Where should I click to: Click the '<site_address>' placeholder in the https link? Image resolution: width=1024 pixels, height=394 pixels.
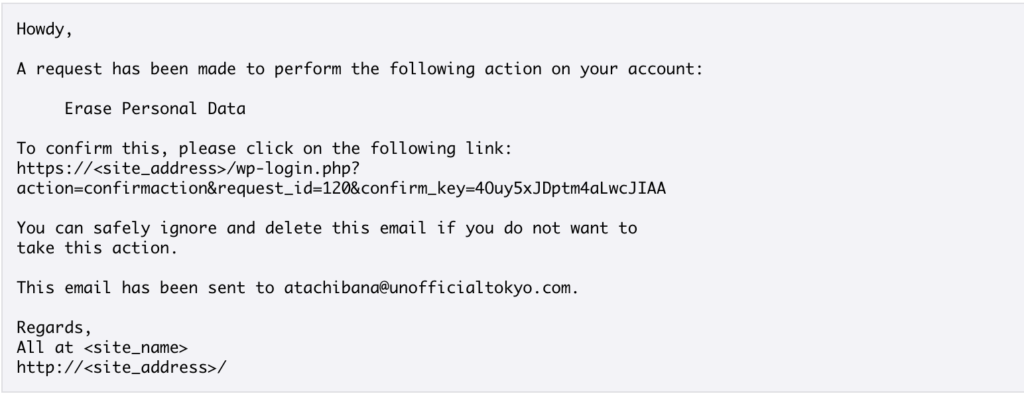click(159, 169)
